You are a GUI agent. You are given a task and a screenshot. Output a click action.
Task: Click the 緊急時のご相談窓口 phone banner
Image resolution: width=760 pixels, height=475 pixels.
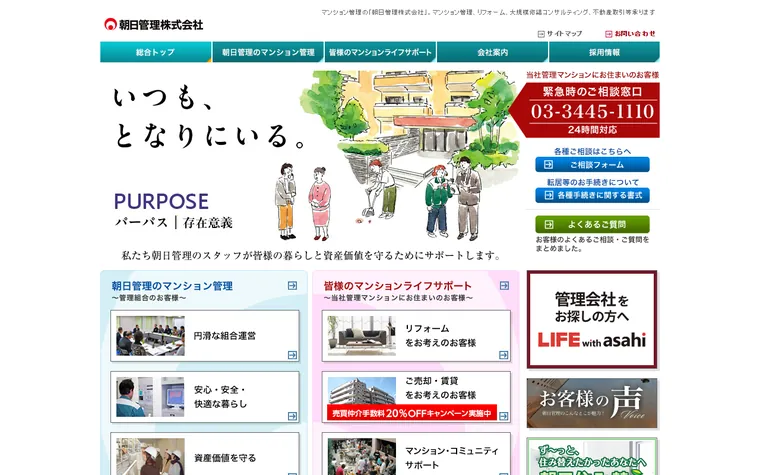tap(585, 110)
